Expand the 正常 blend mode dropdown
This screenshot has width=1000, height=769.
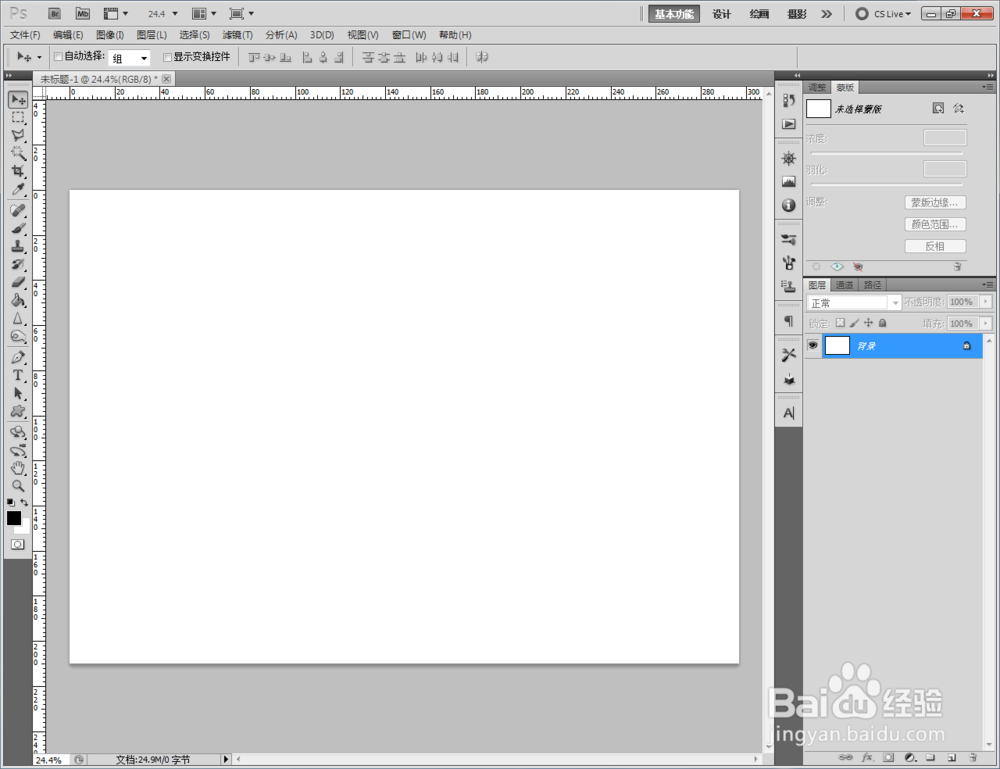(853, 303)
